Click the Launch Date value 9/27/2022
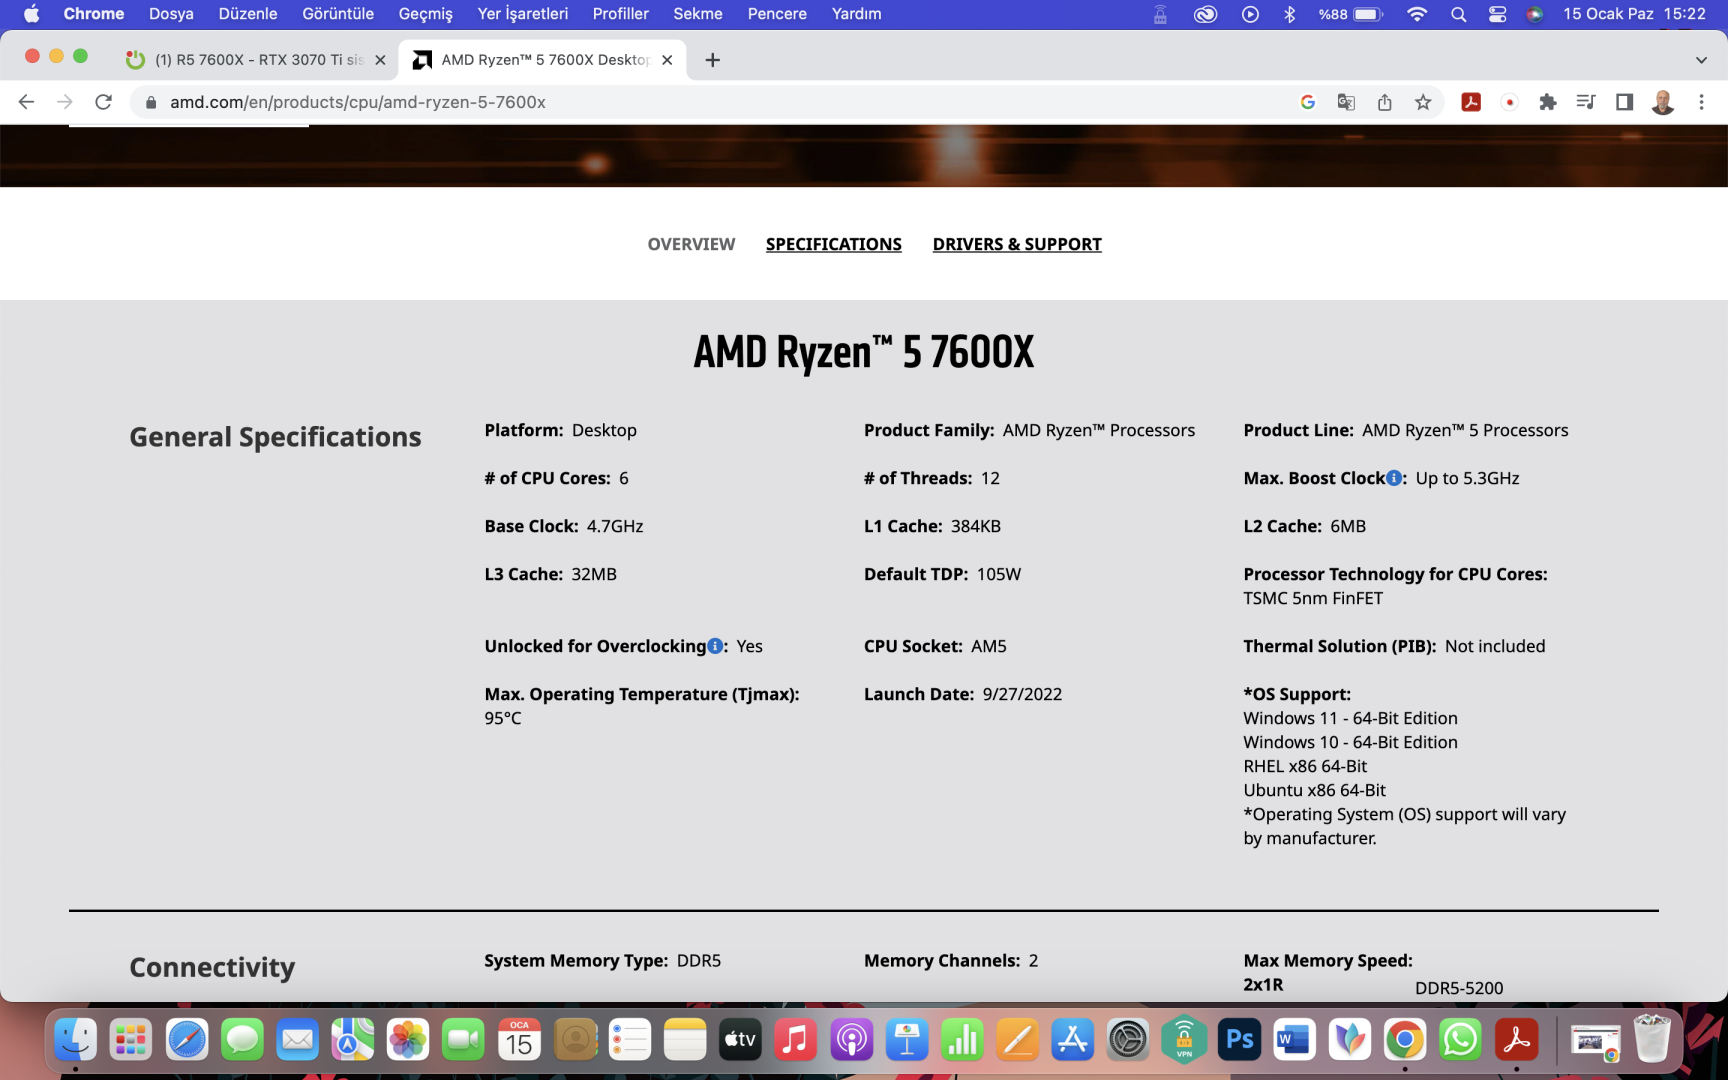 (x=1022, y=694)
